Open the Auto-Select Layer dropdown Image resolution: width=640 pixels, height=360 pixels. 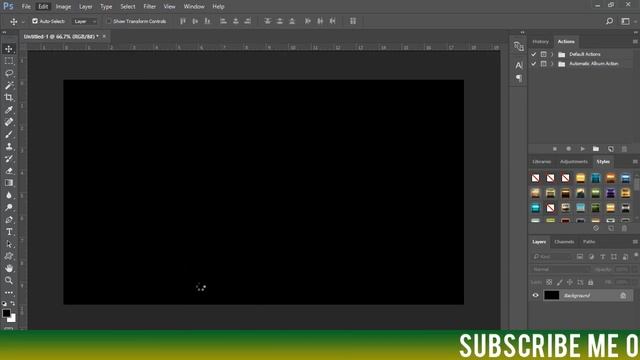tap(84, 21)
